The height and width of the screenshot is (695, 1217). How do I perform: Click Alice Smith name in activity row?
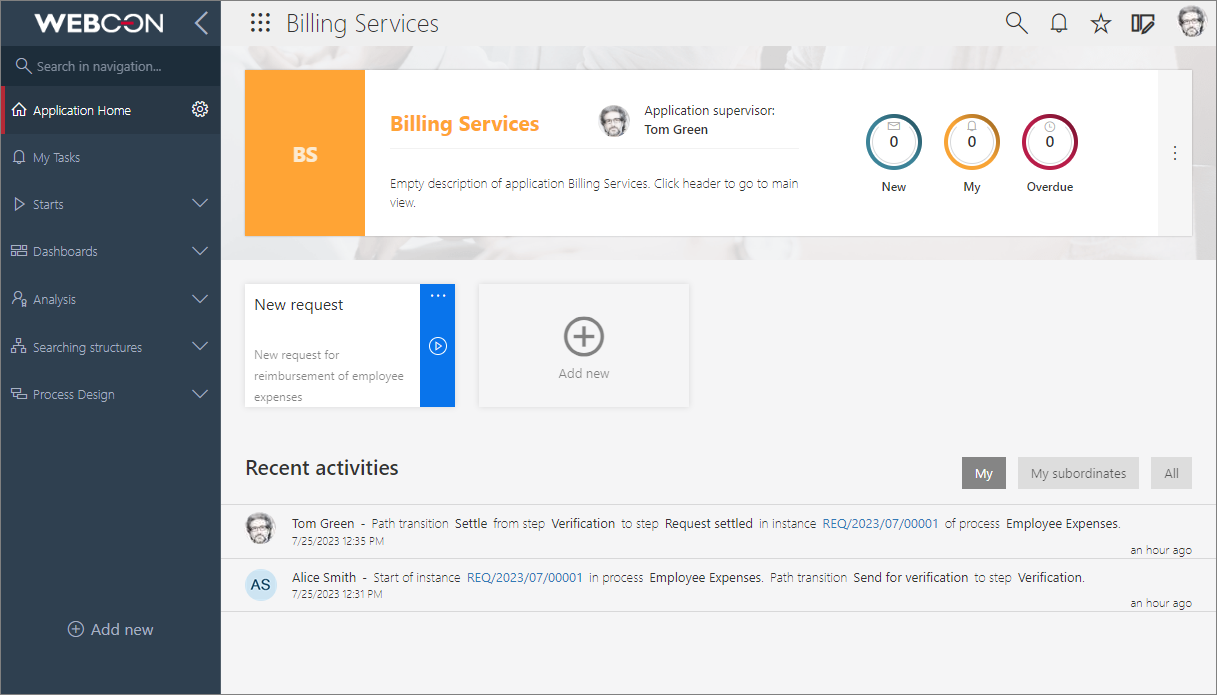(324, 577)
